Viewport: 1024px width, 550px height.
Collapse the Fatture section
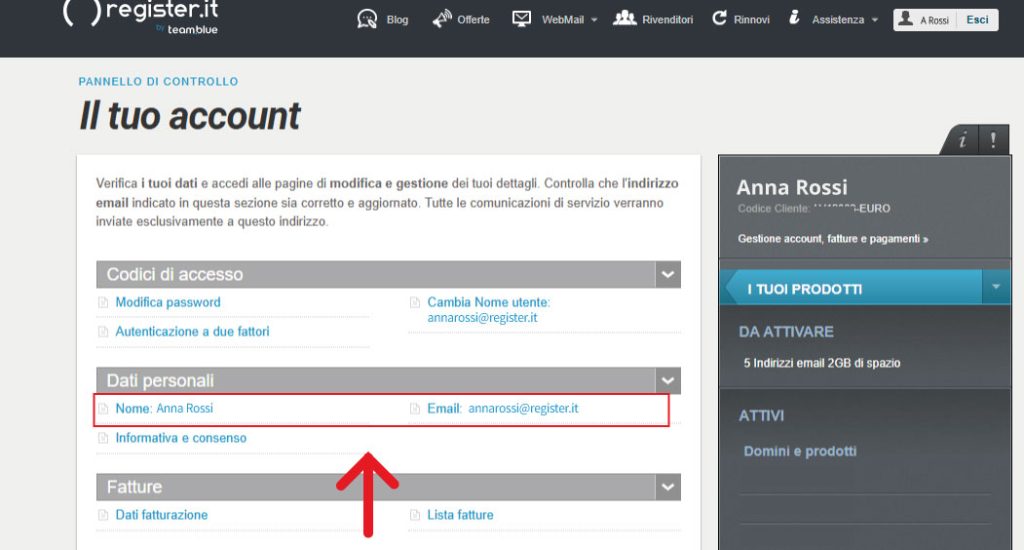[667, 487]
